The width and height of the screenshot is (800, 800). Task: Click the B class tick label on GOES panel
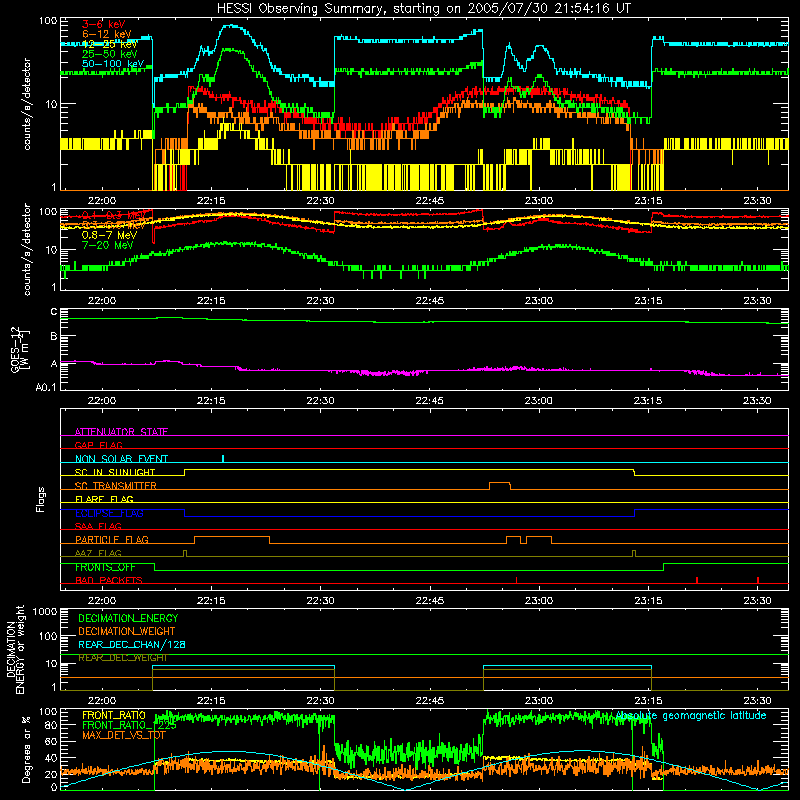click(54, 337)
